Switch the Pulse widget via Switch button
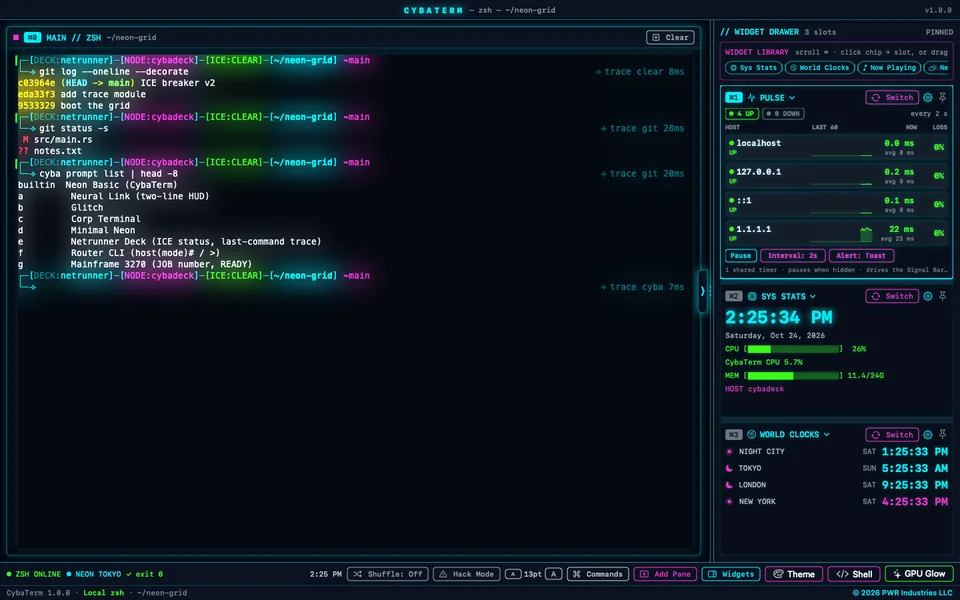This screenshot has height=600, width=960. point(892,97)
